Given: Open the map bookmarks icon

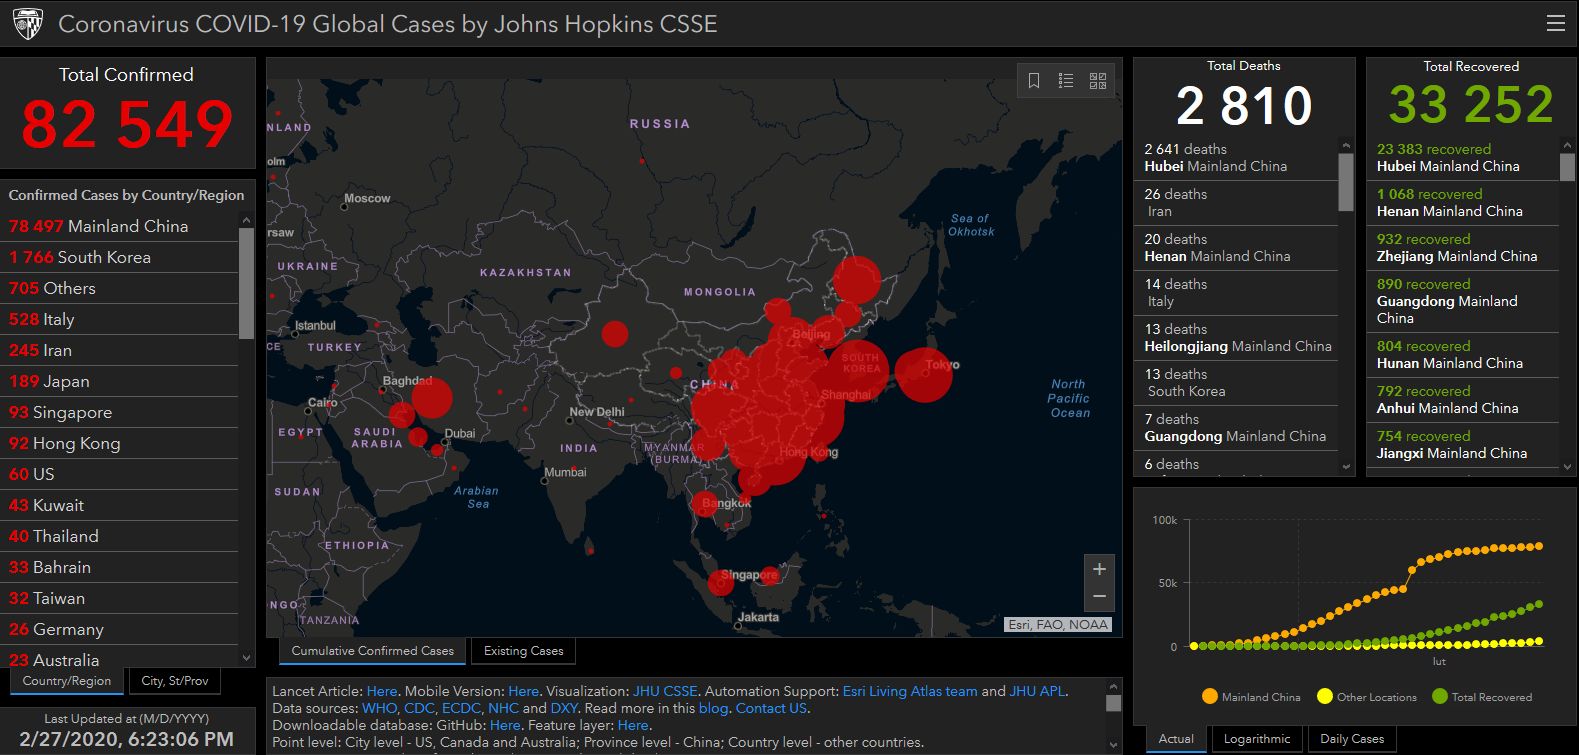Looking at the screenshot, I should click(x=1034, y=81).
